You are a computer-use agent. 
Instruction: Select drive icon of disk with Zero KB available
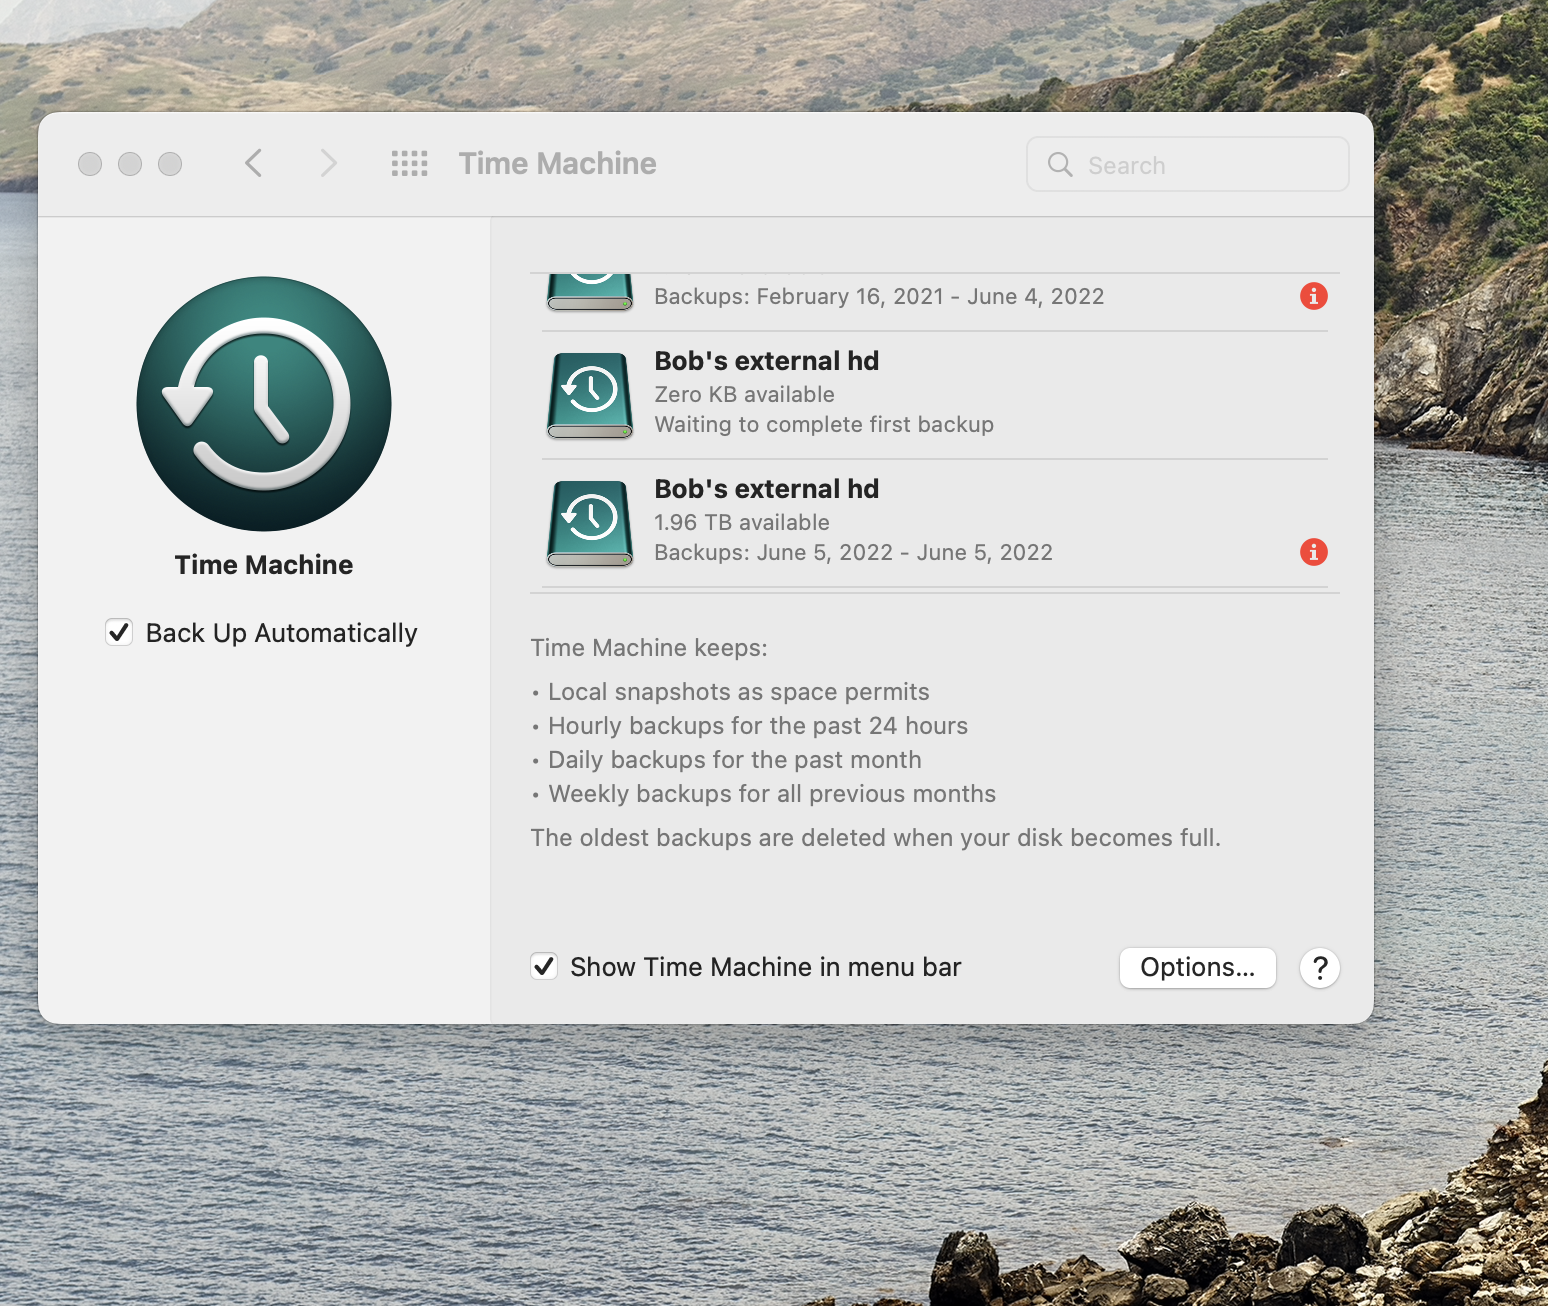590,396
